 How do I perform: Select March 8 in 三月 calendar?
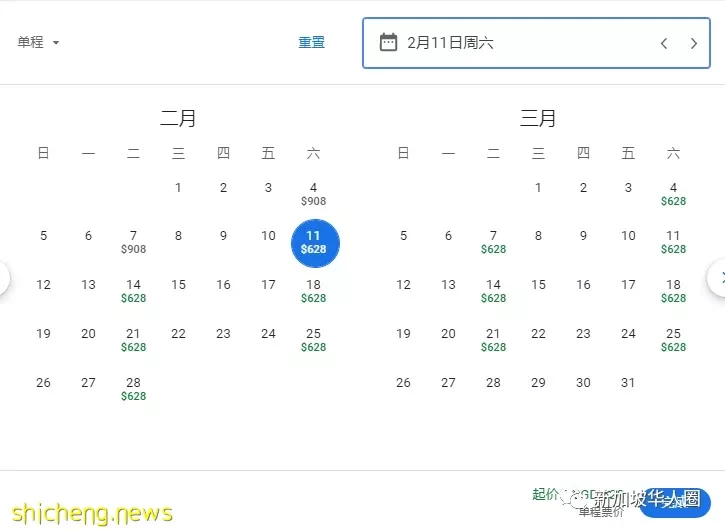tap(538, 236)
